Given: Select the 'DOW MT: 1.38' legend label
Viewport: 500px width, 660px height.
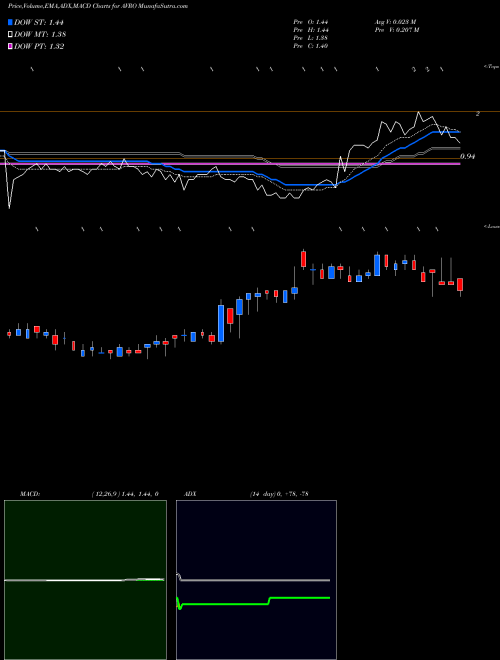Looking at the screenshot, I should pos(40,35).
